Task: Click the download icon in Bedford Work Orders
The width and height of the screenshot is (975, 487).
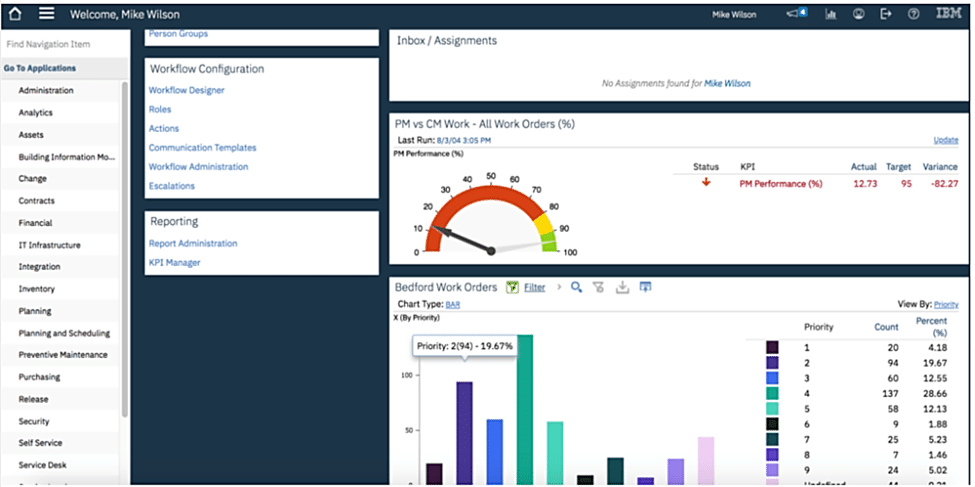Action: [622, 287]
